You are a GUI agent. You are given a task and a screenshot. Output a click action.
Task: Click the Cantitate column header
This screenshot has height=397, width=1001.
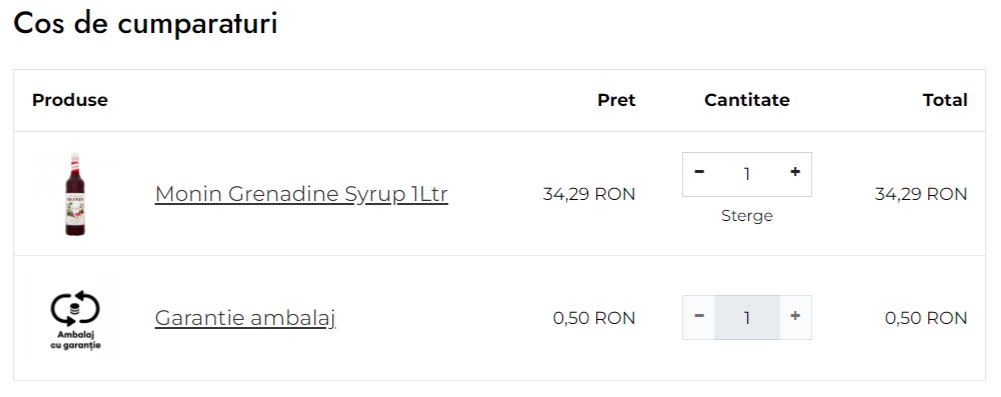click(747, 100)
